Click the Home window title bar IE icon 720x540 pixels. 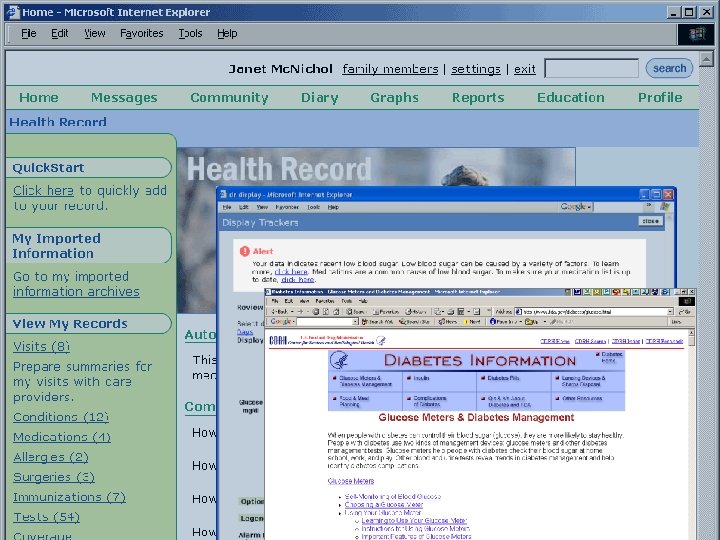click(12, 12)
